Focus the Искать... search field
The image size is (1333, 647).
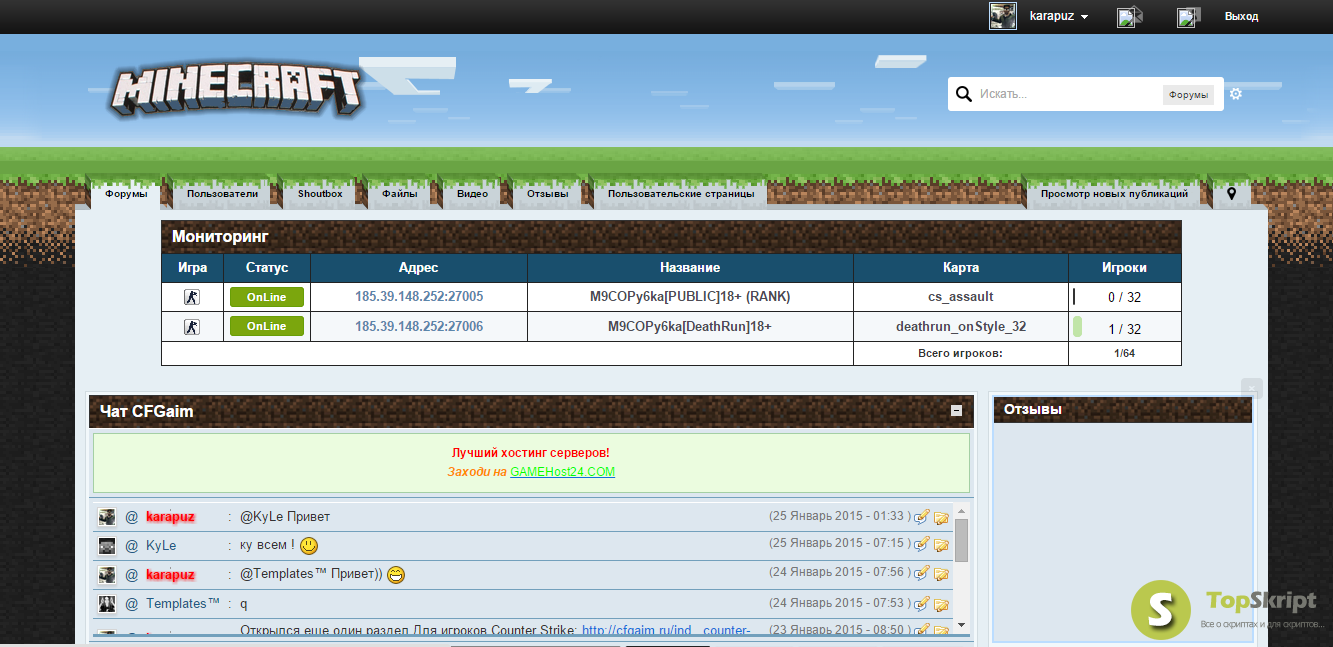click(x=1068, y=94)
